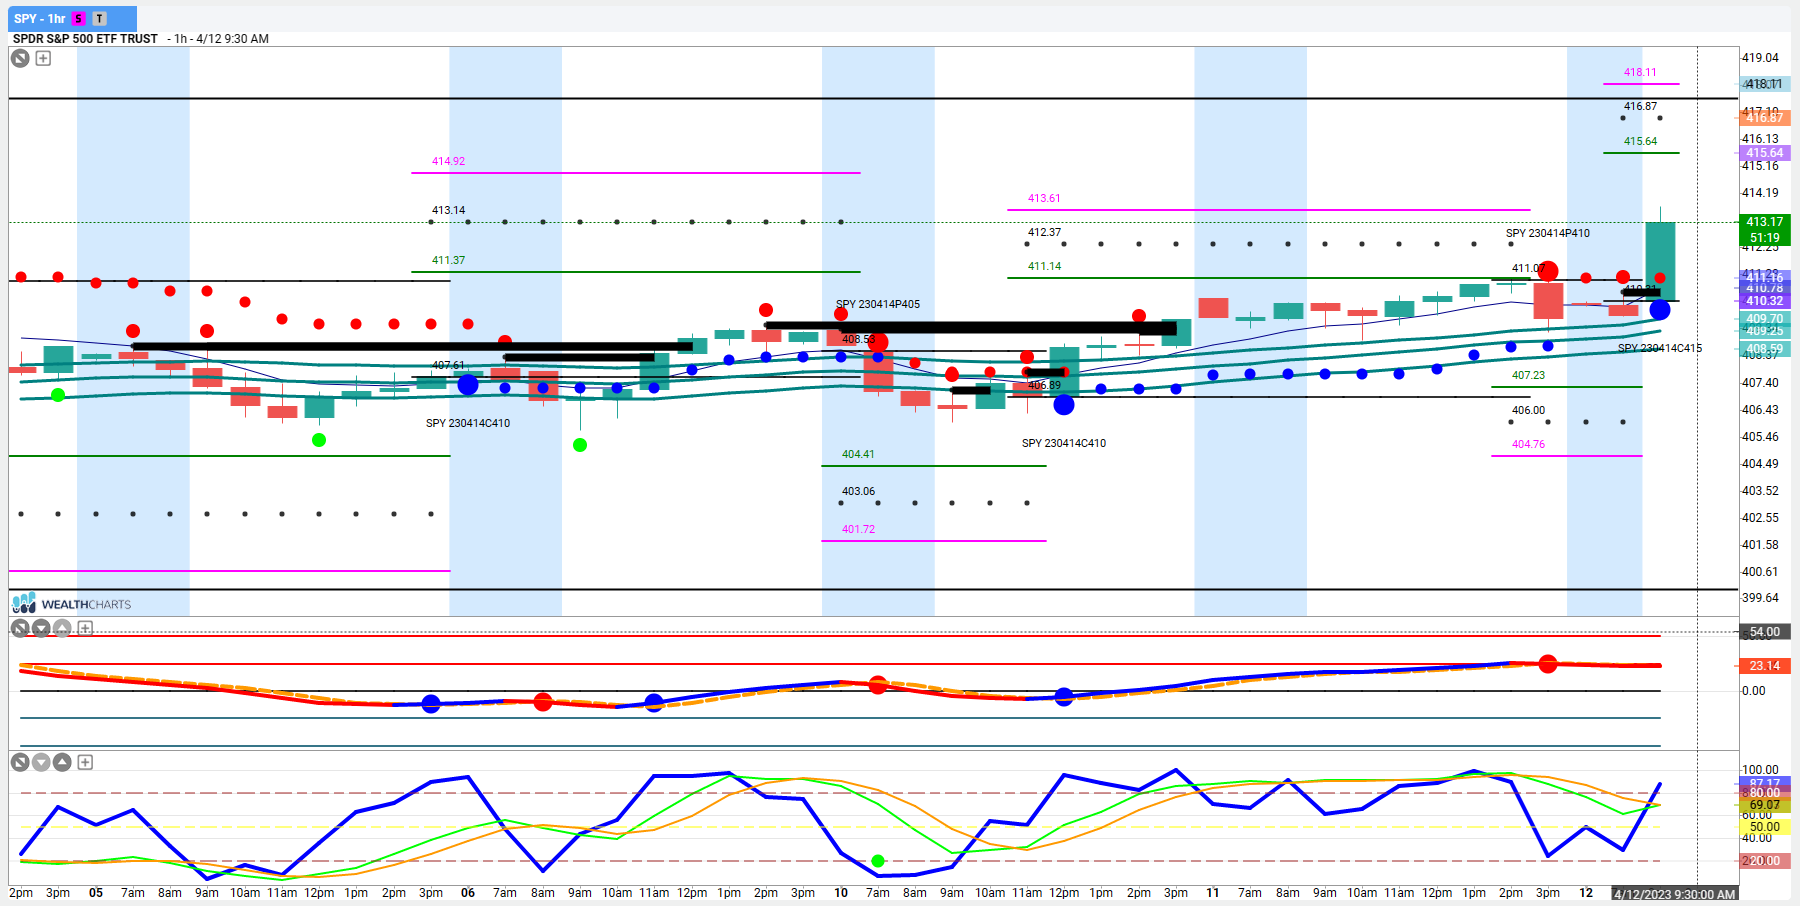
Task: Click the red 410.32 price tag on the axis
Action: pyautogui.click(x=1765, y=300)
